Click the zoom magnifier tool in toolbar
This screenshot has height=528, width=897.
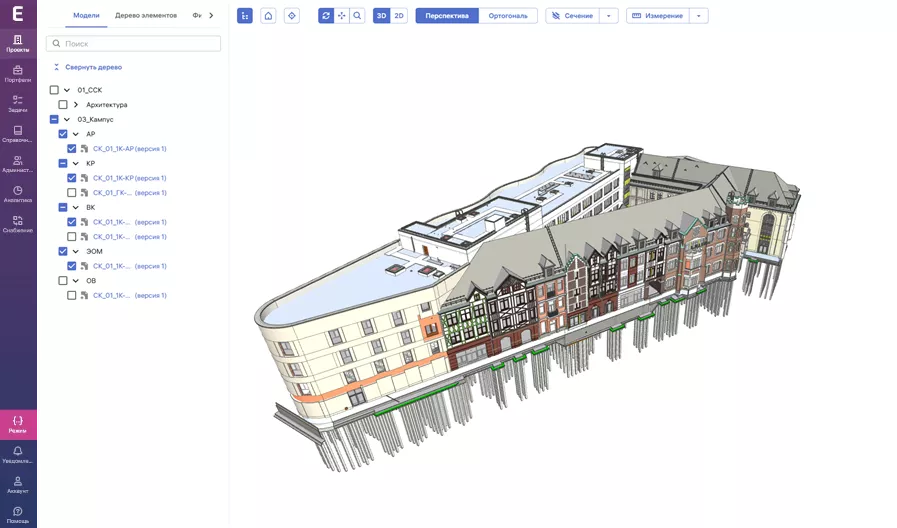[357, 16]
